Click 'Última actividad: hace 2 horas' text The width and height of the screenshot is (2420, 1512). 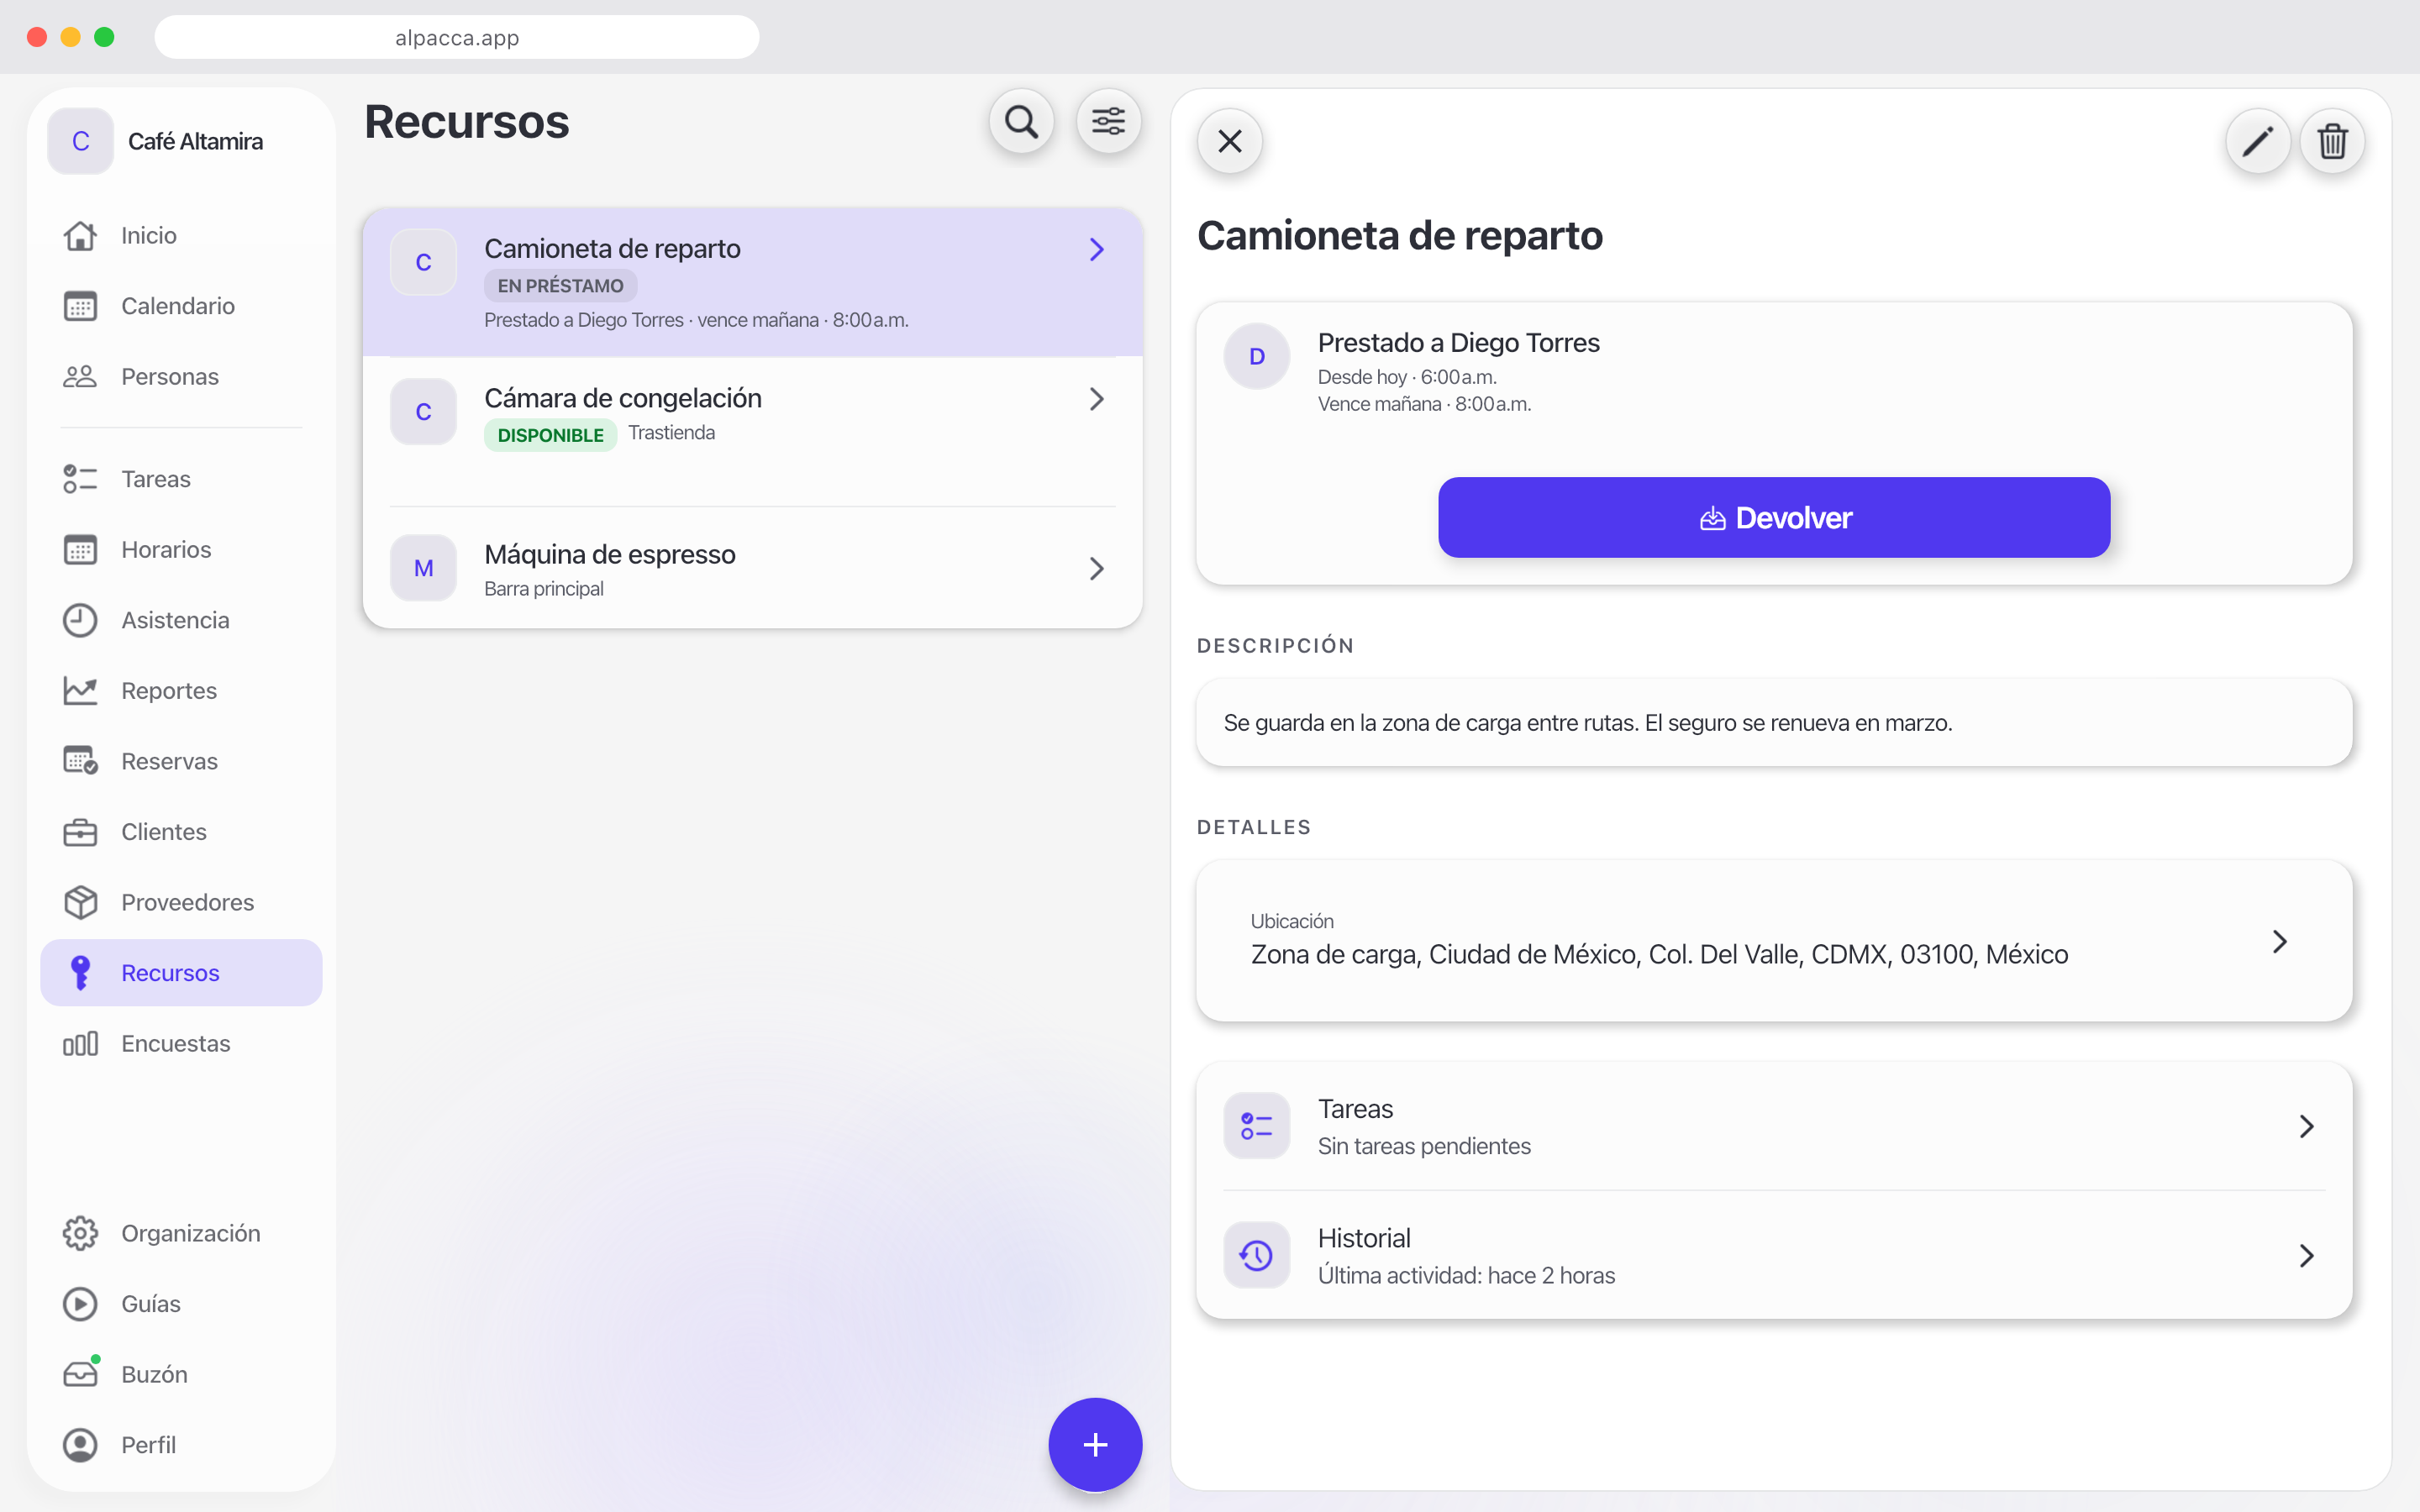pyautogui.click(x=1466, y=1275)
